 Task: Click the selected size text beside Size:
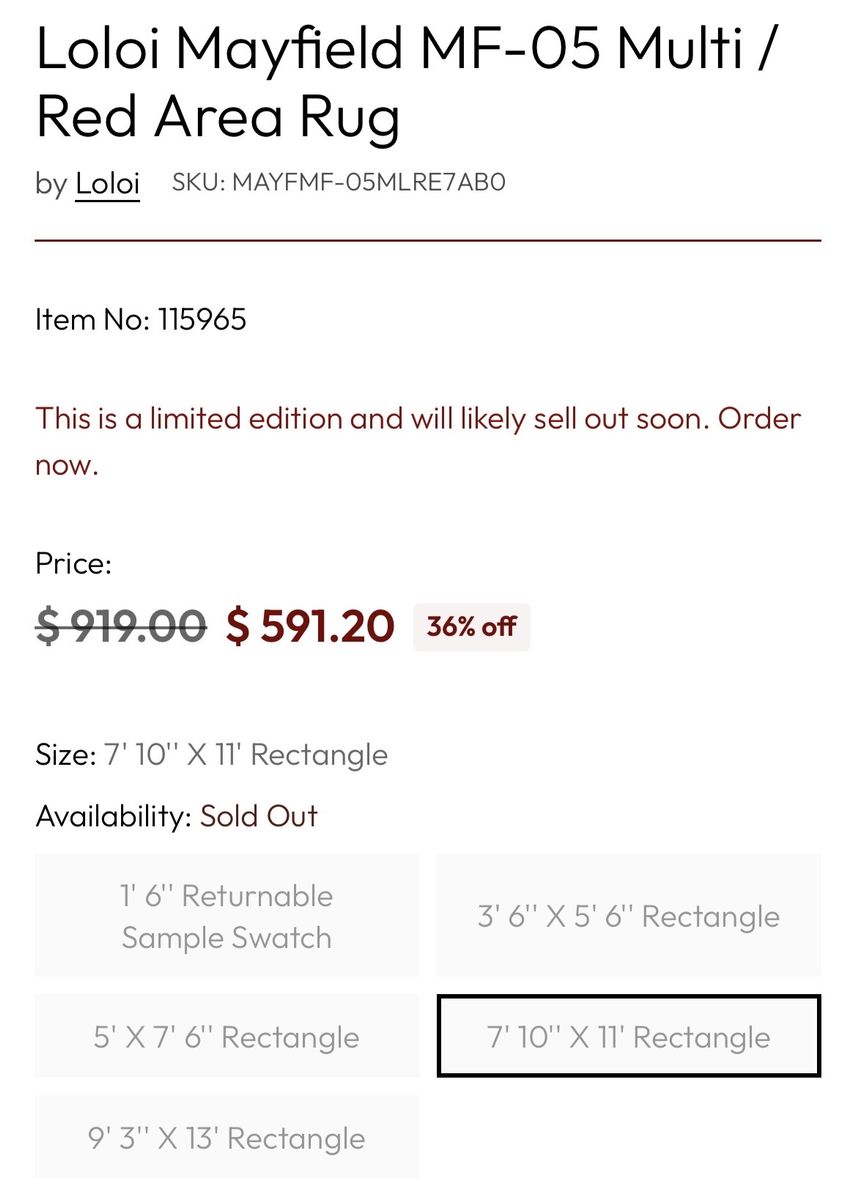(246, 755)
